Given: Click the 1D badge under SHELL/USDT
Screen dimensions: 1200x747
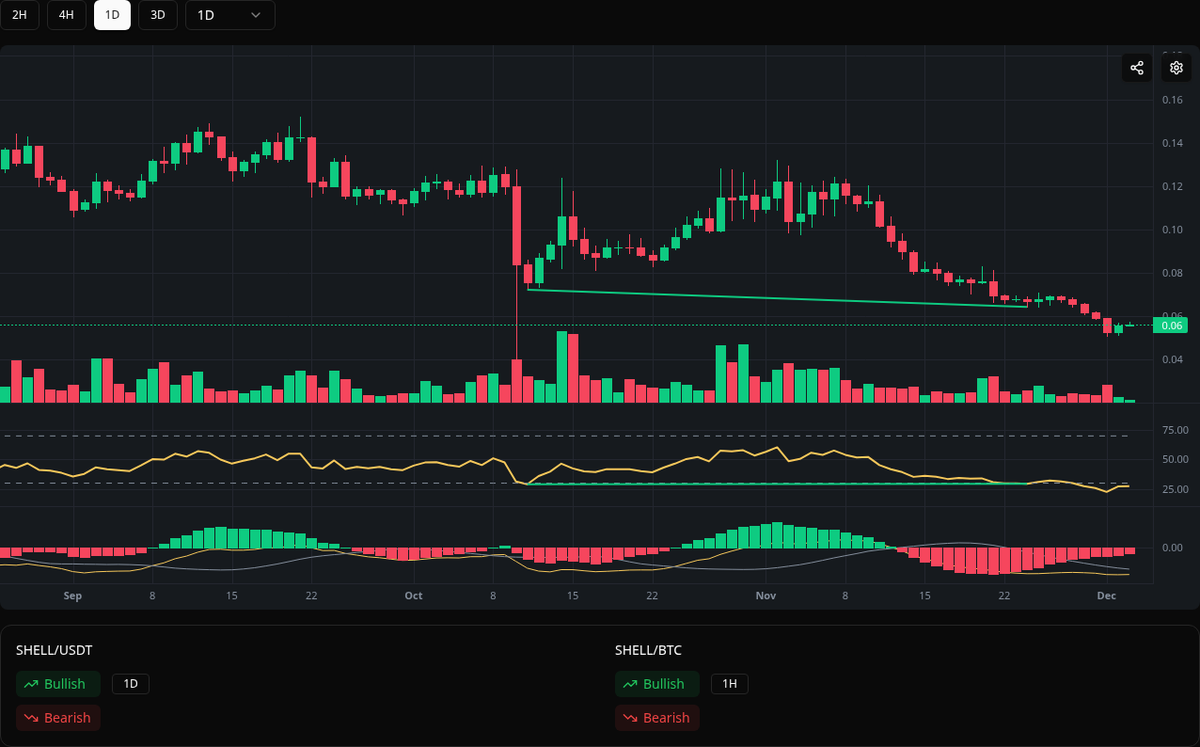Looking at the screenshot, I should click(130, 683).
